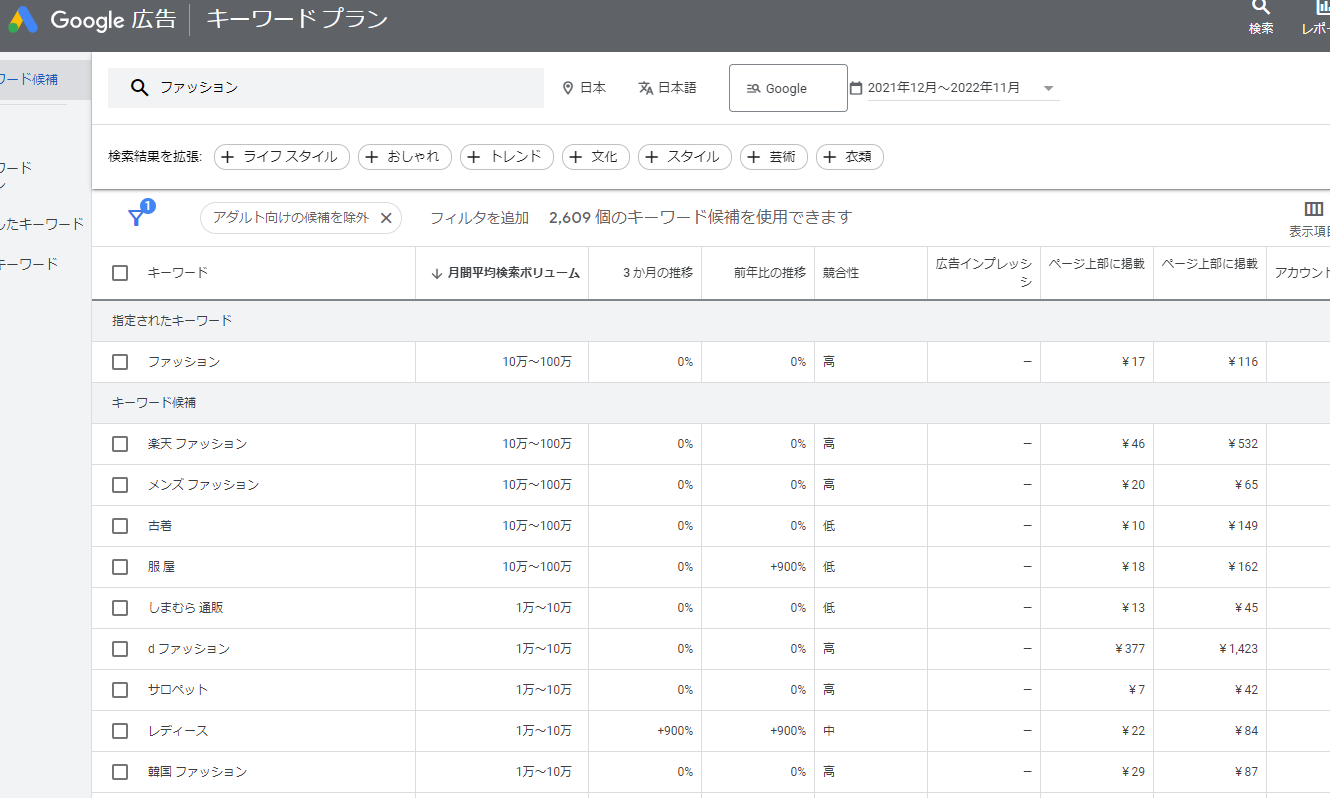
Task: Click the キーワード プラン title
Action: tap(297, 19)
